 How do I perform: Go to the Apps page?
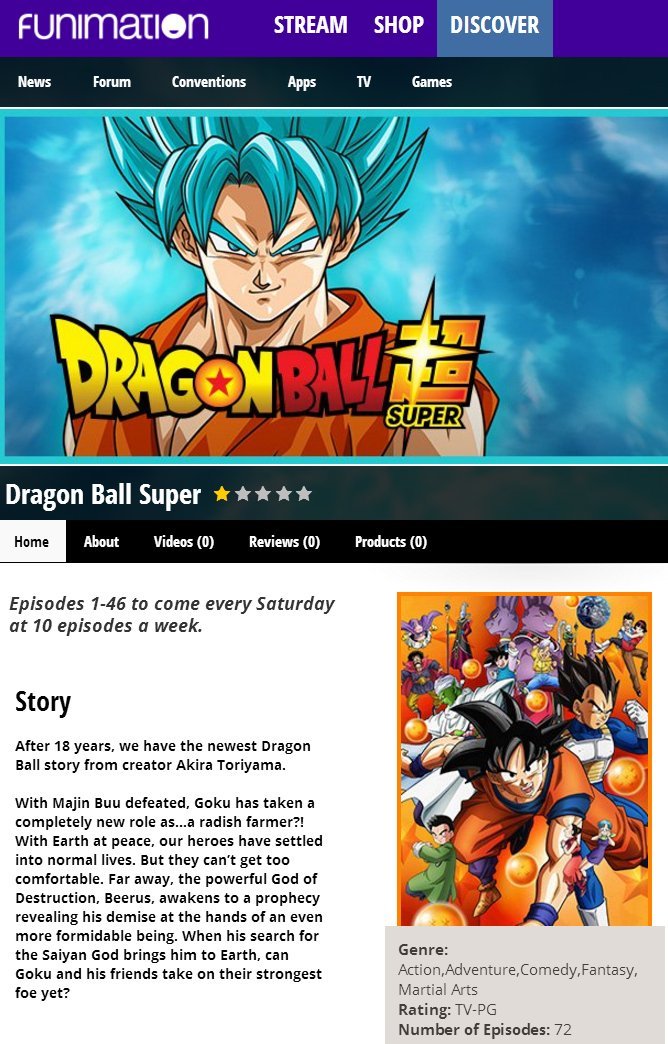click(x=302, y=83)
